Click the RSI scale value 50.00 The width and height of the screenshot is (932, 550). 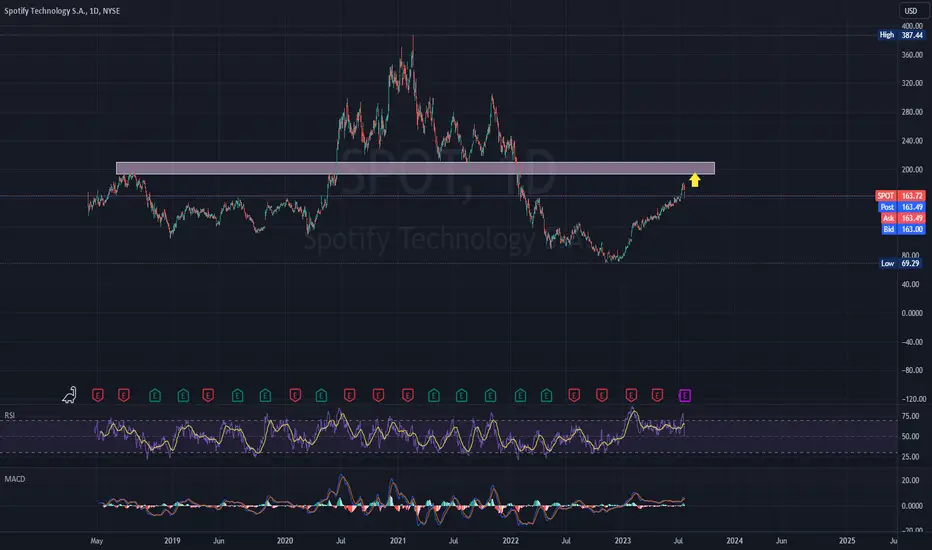click(910, 436)
